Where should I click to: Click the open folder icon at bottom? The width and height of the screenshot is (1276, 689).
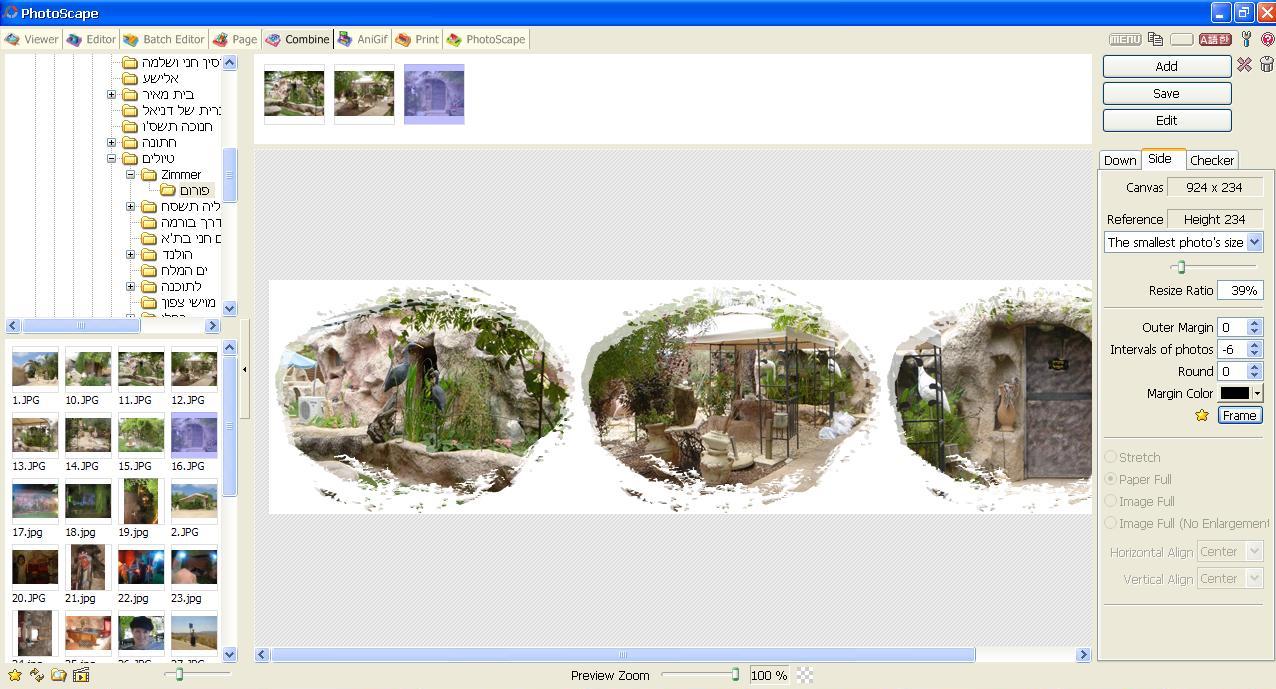click(x=59, y=675)
